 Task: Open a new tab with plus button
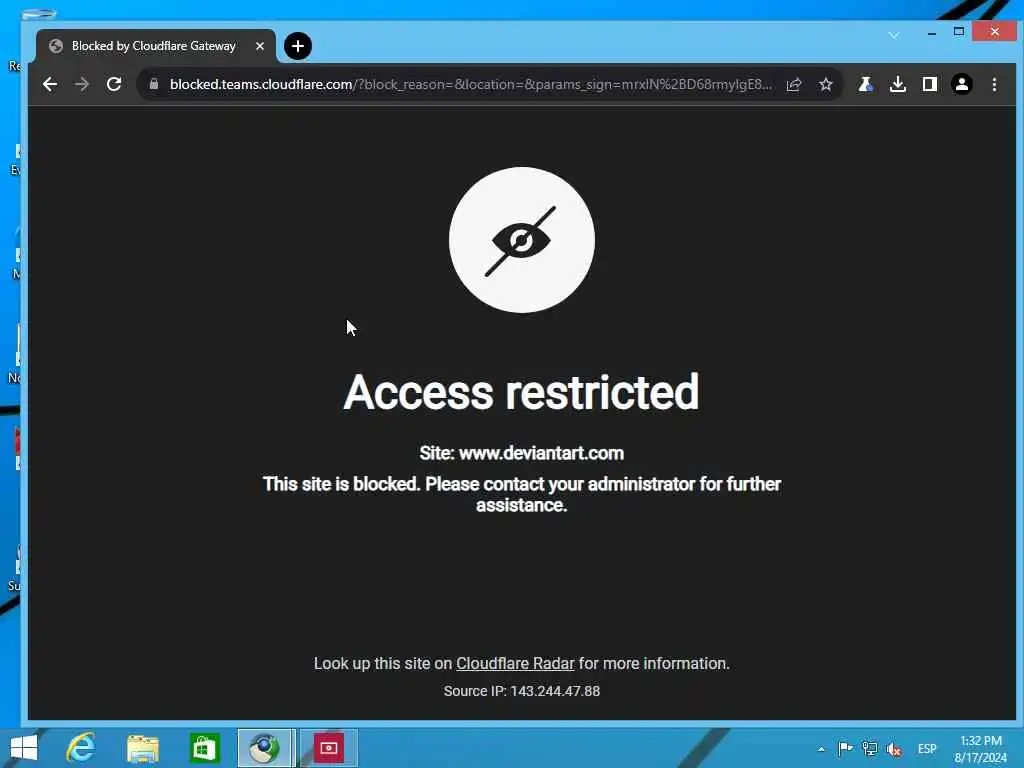[x=298, y=46]
